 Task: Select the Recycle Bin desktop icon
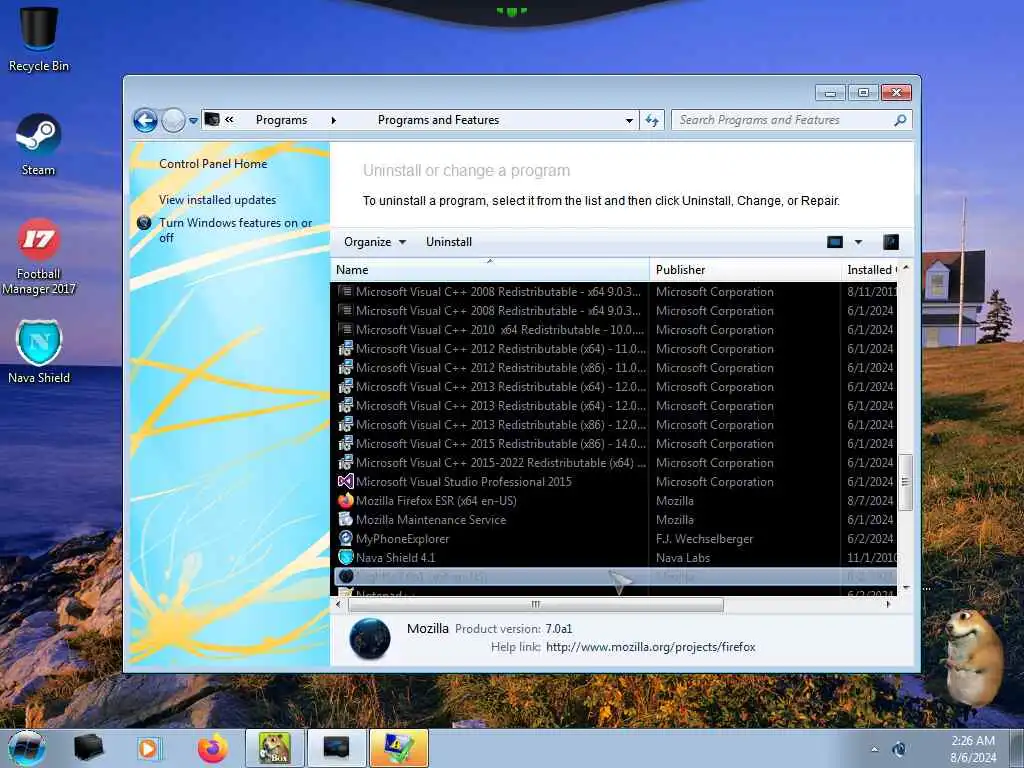point(39,39)
